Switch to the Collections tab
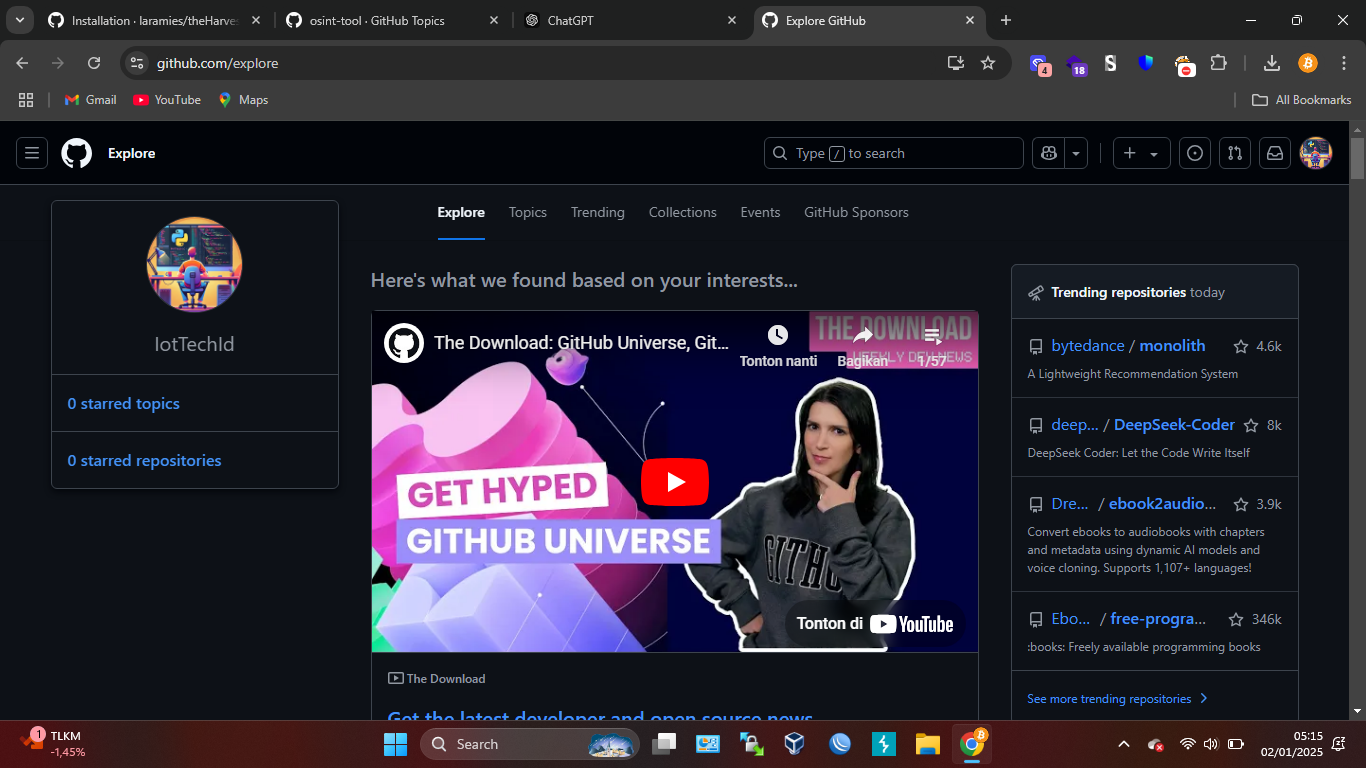This screenshot has width=1366, height=768. (683, 212)
